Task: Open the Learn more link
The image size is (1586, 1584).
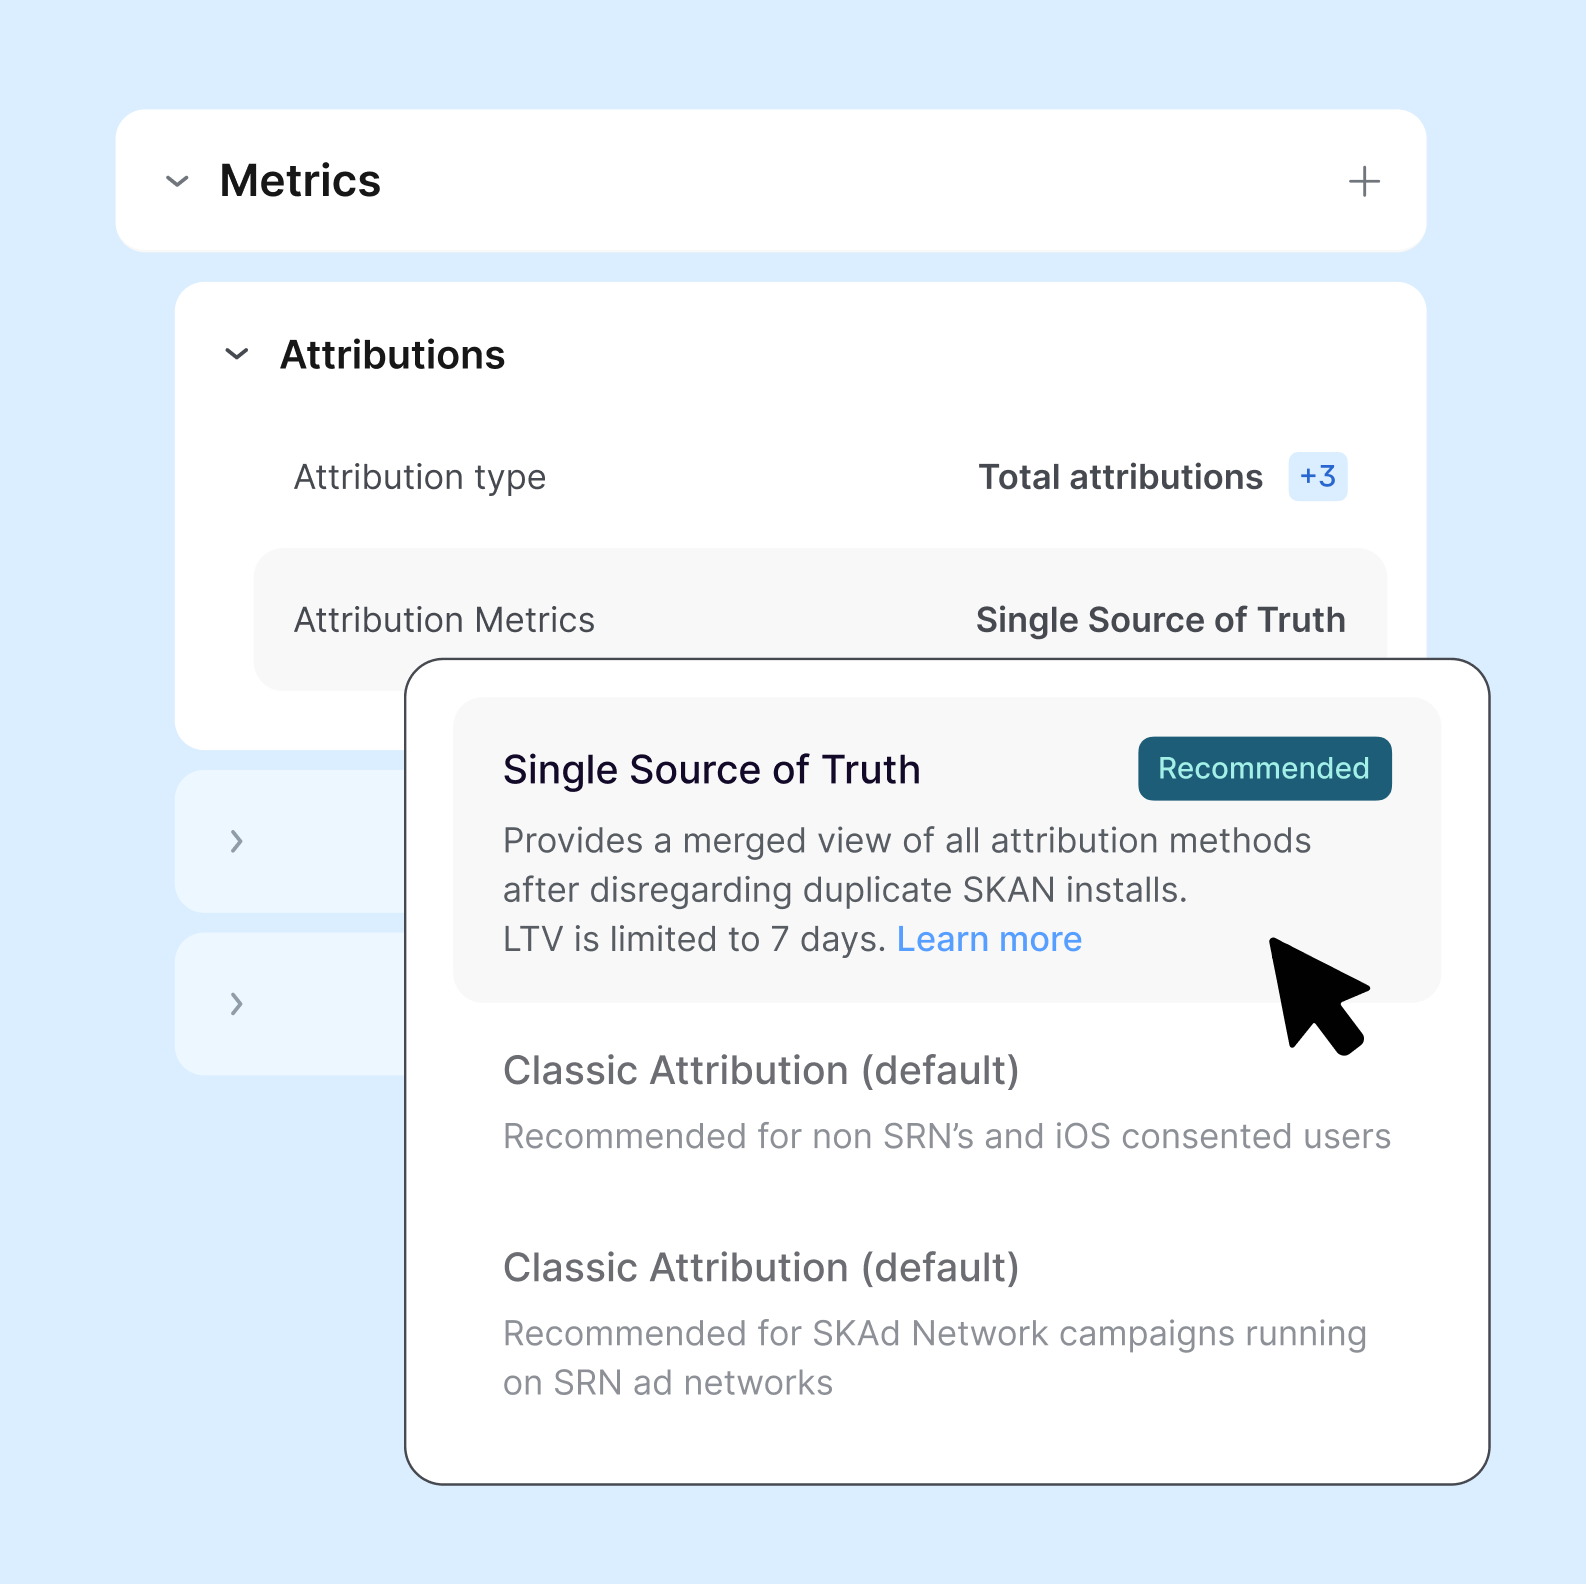Action: click(989, 940)
